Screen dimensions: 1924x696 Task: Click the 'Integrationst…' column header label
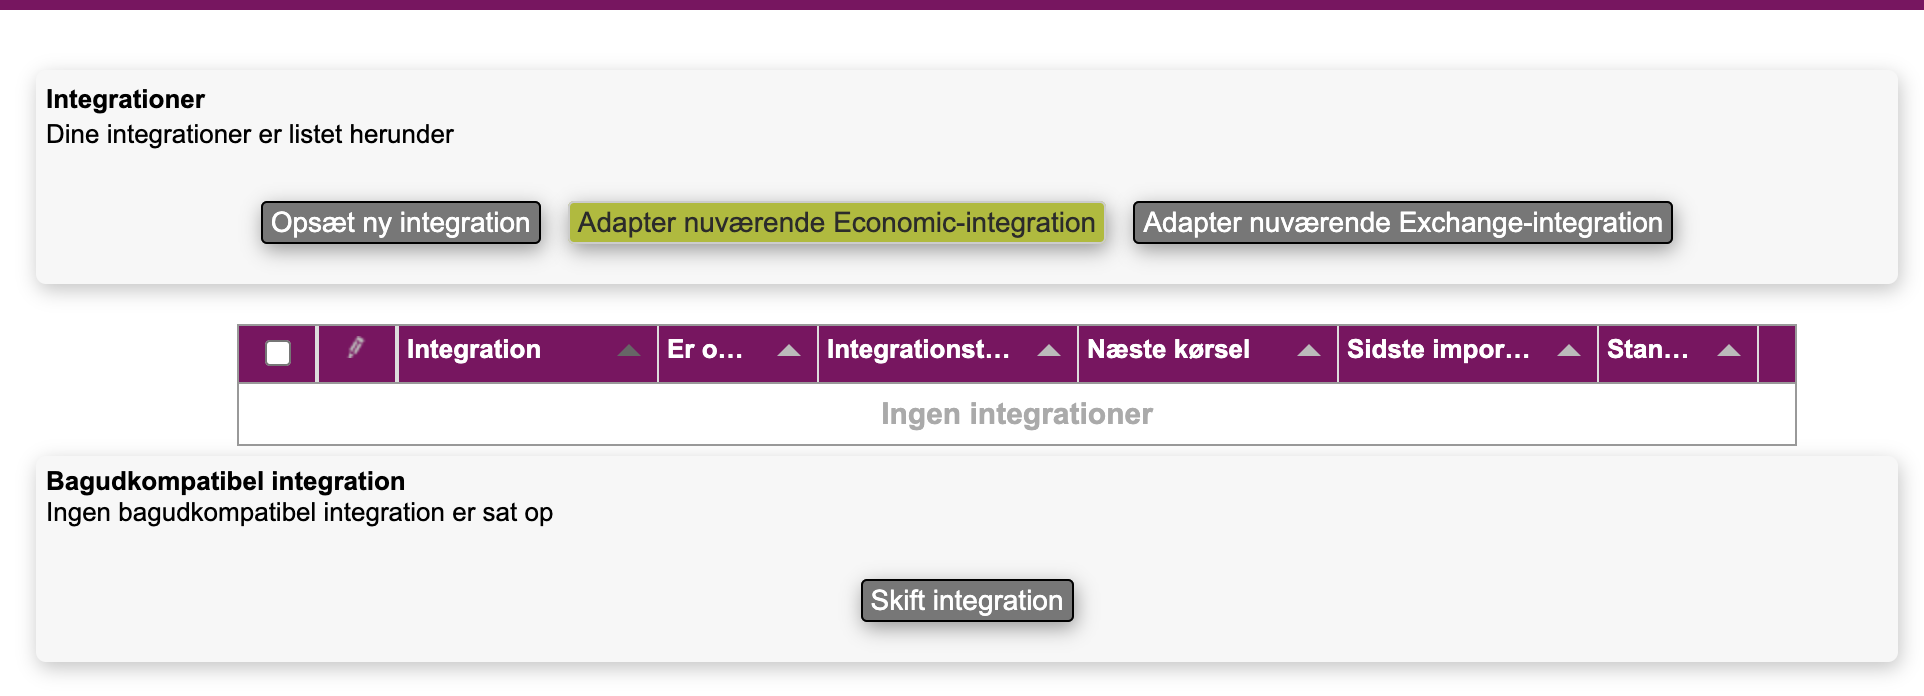tap(918, 350)
